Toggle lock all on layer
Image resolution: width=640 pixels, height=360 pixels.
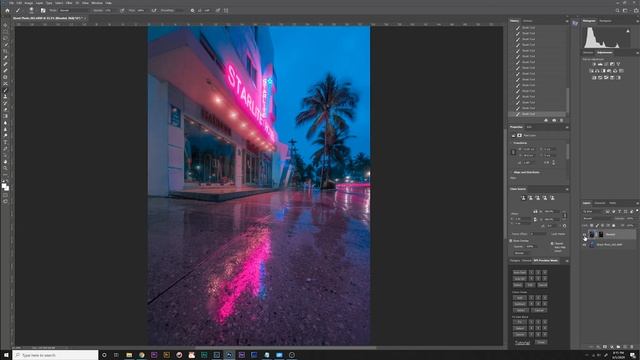[x=613, y=225]
